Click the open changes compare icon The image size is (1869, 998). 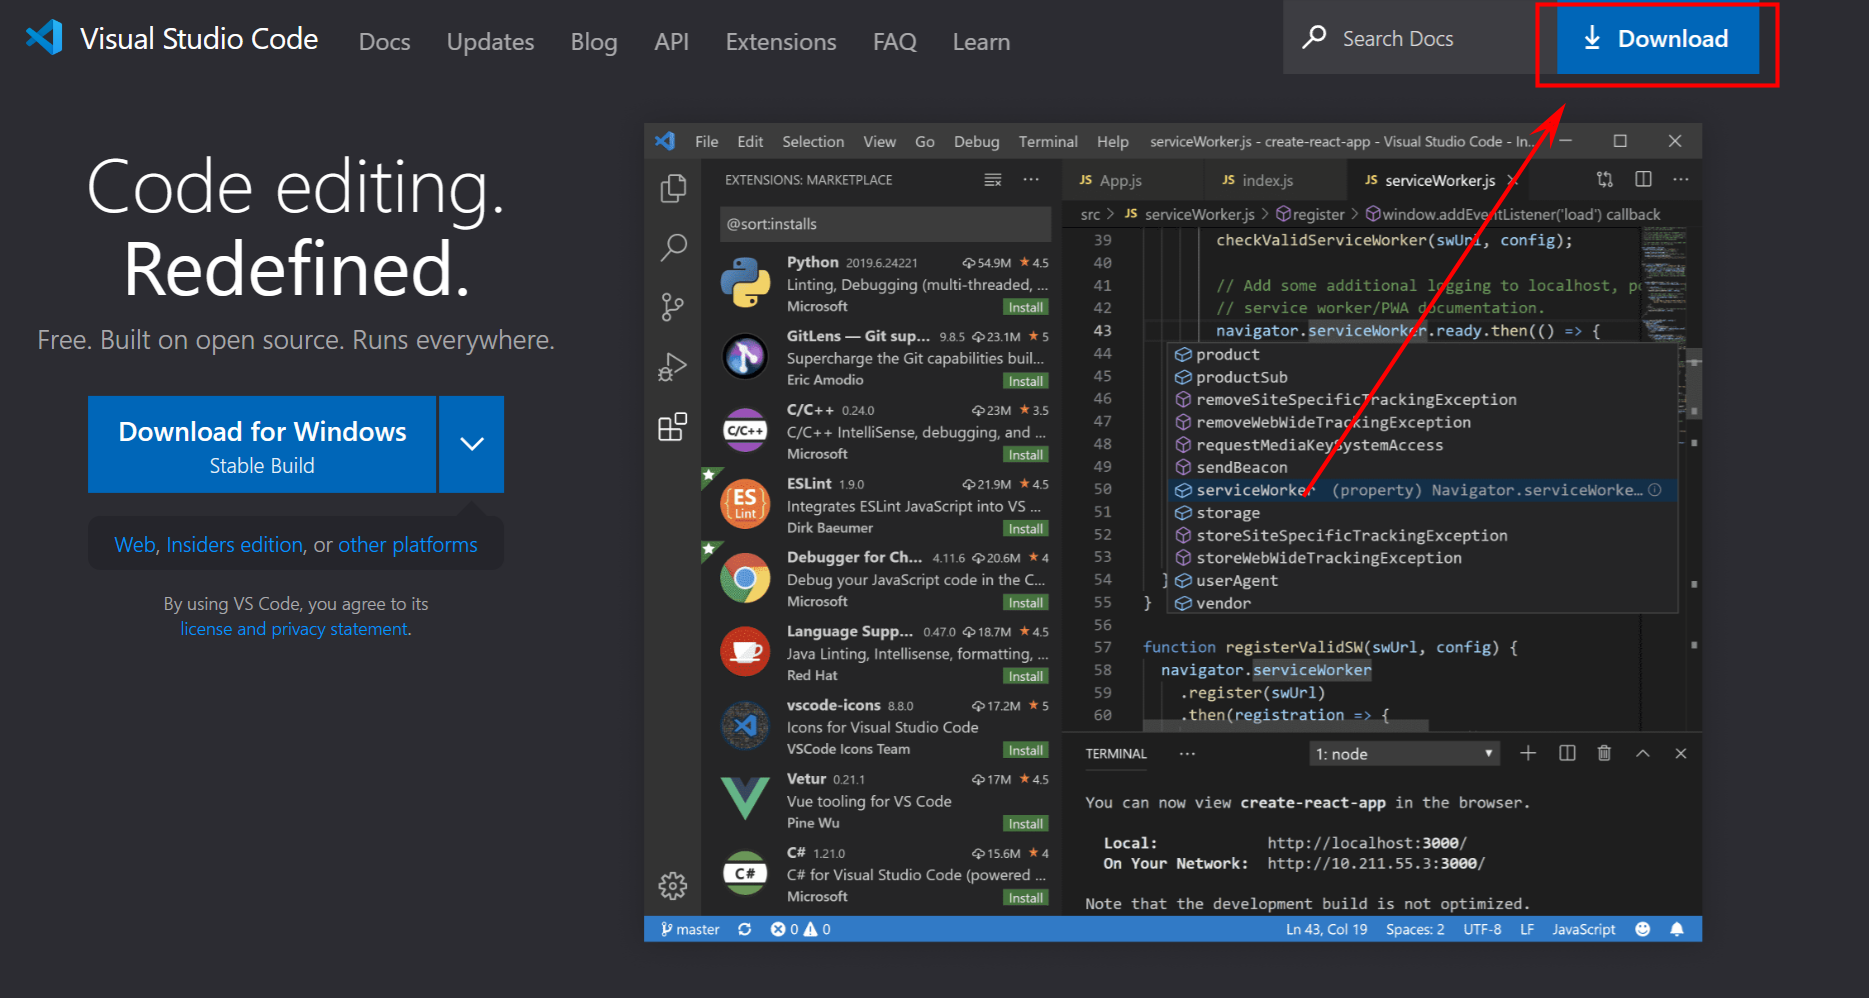(x=1605, y=180)
